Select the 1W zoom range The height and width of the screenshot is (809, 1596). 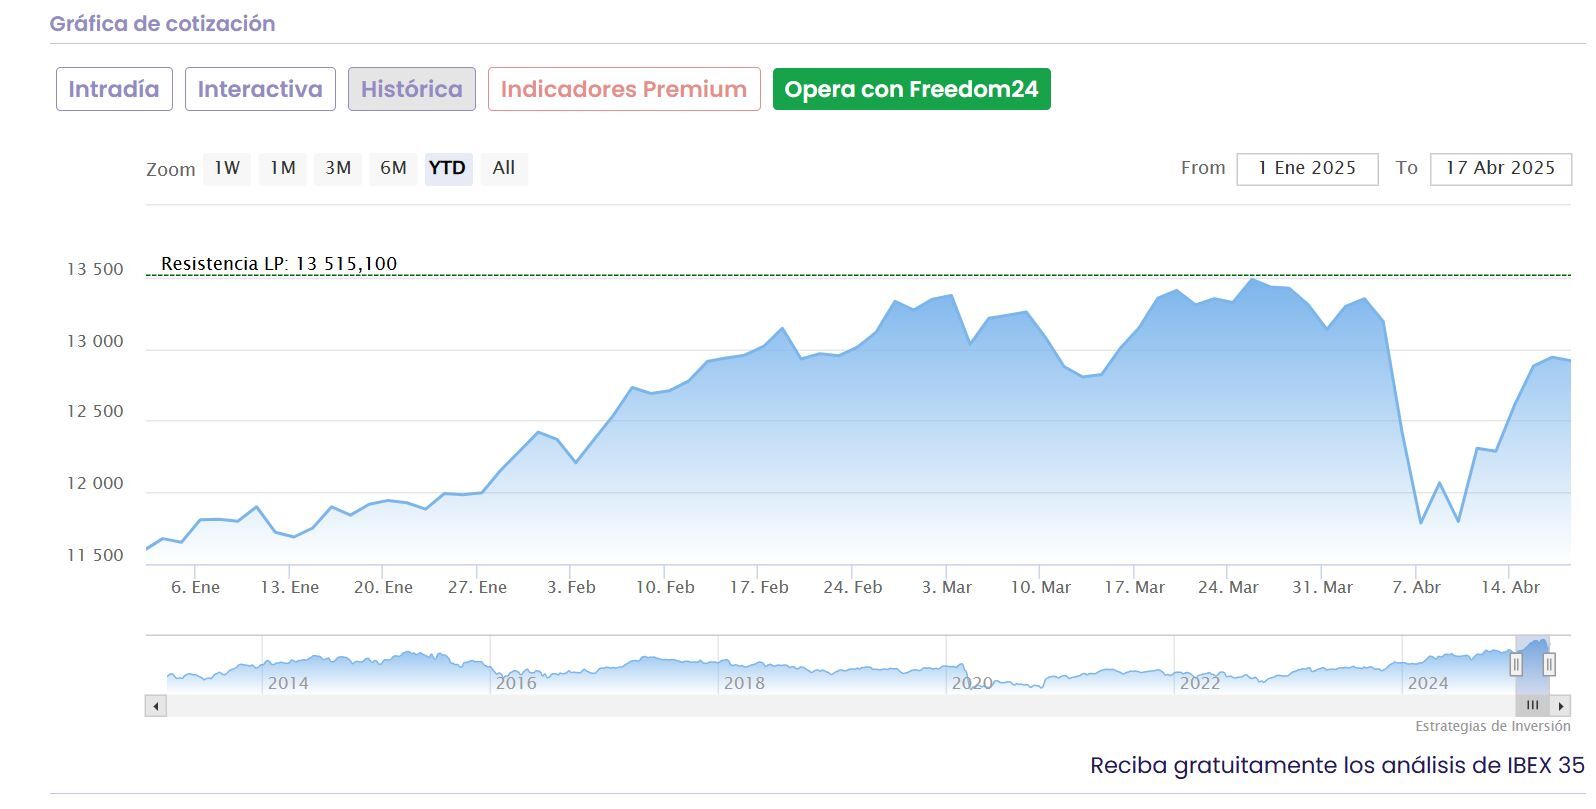[x=227, y=168]
